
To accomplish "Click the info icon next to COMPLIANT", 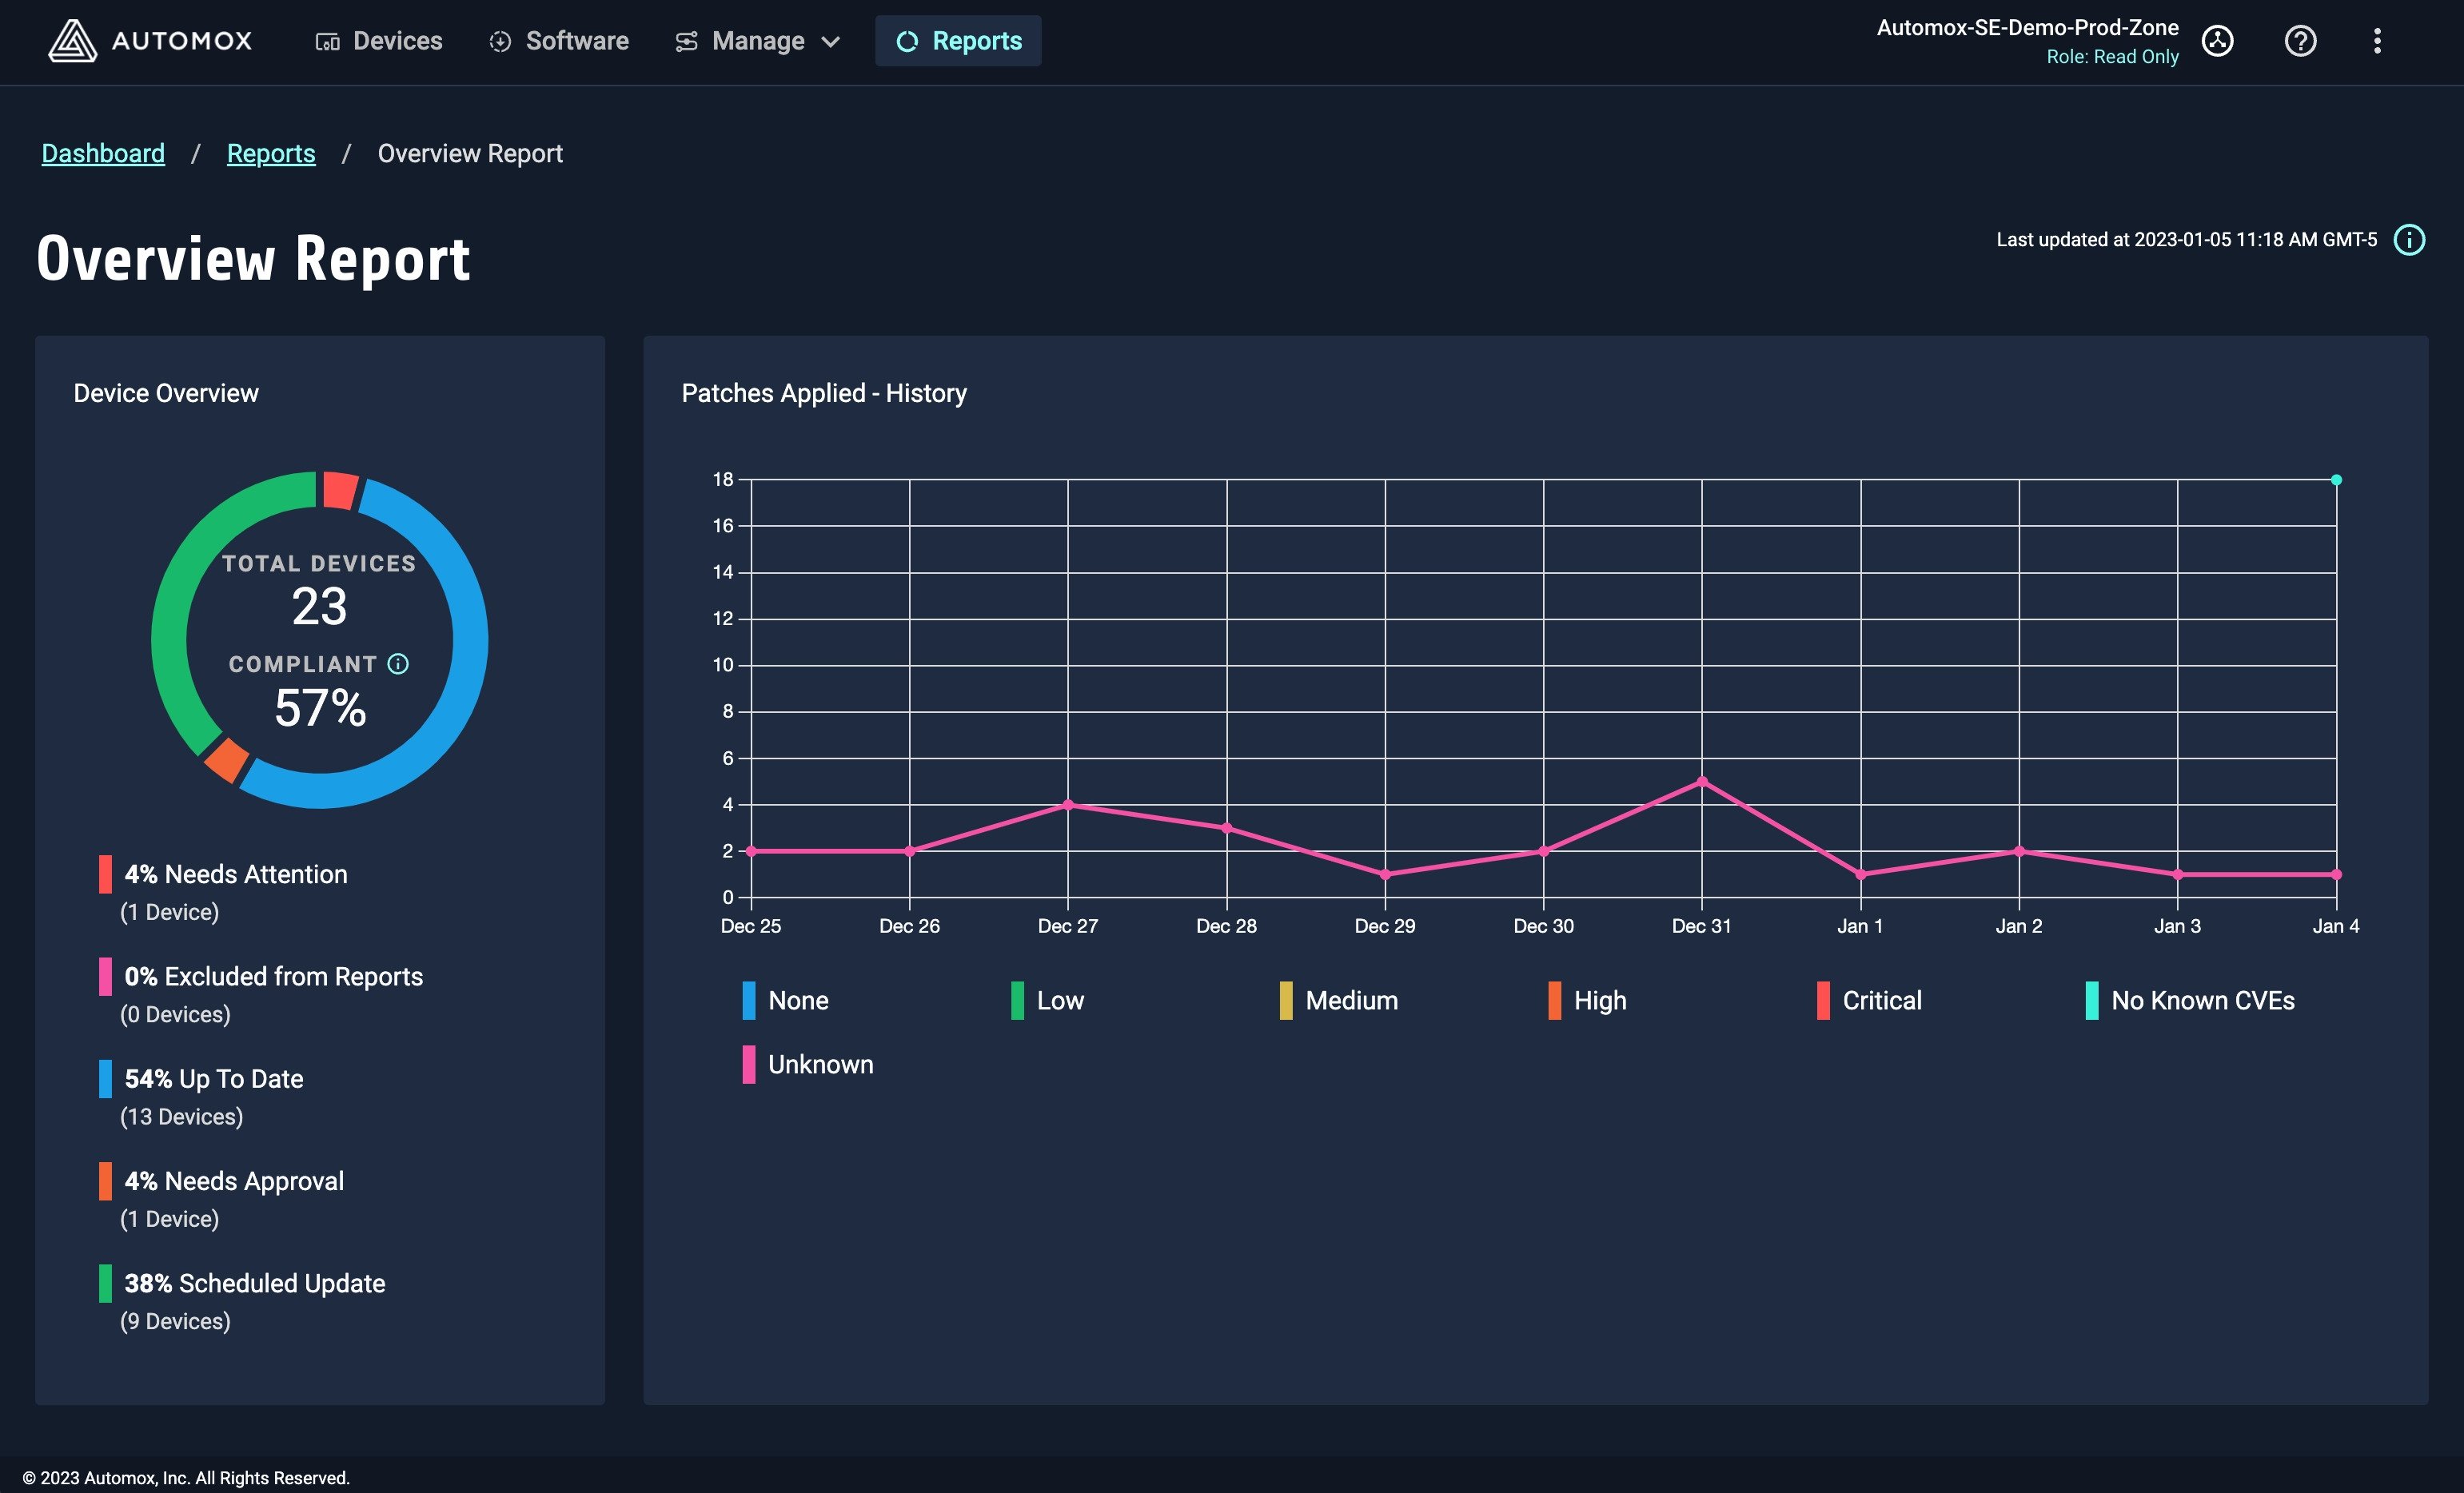I will click(398, 664).
